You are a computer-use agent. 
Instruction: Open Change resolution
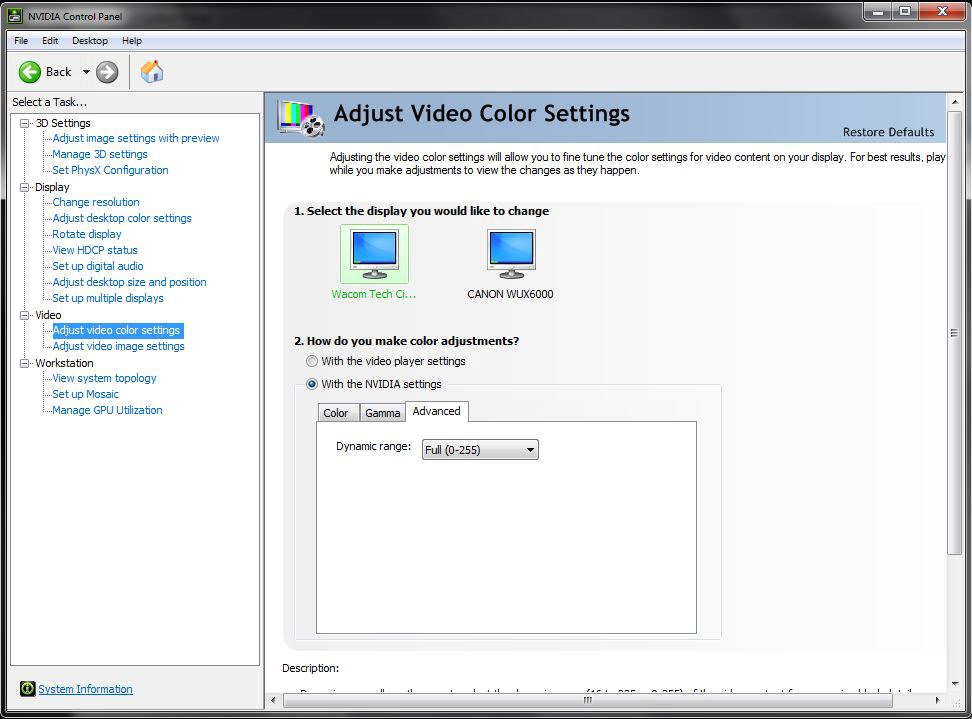[96, 202]
